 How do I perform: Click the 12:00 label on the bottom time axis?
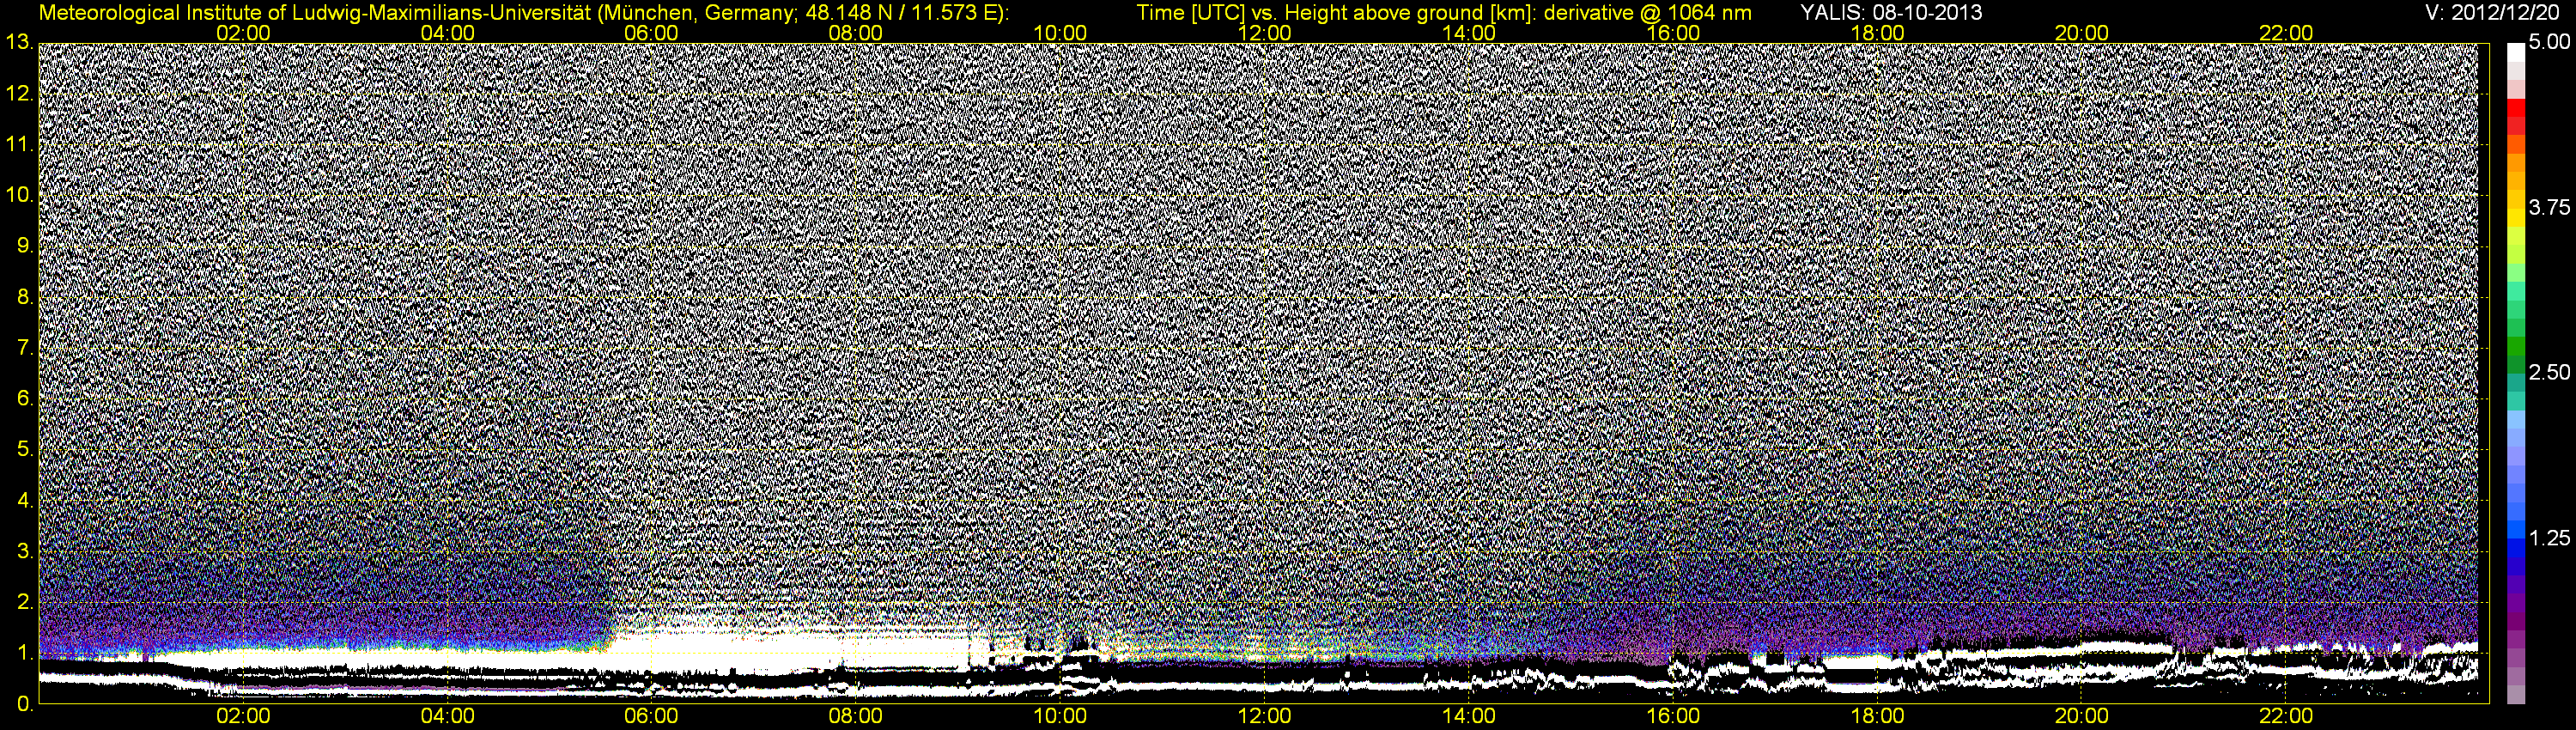pyautogui.click(x=1264, y=716)
